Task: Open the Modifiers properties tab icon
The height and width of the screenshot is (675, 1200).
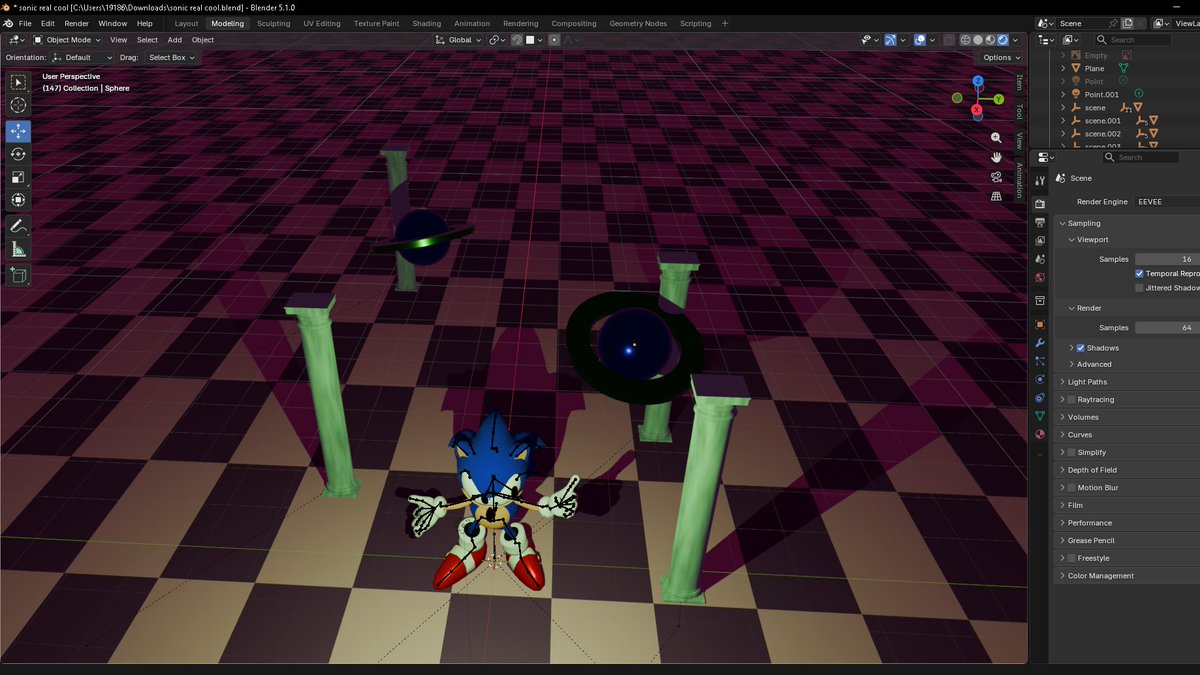Action: tap(1040, 343)
